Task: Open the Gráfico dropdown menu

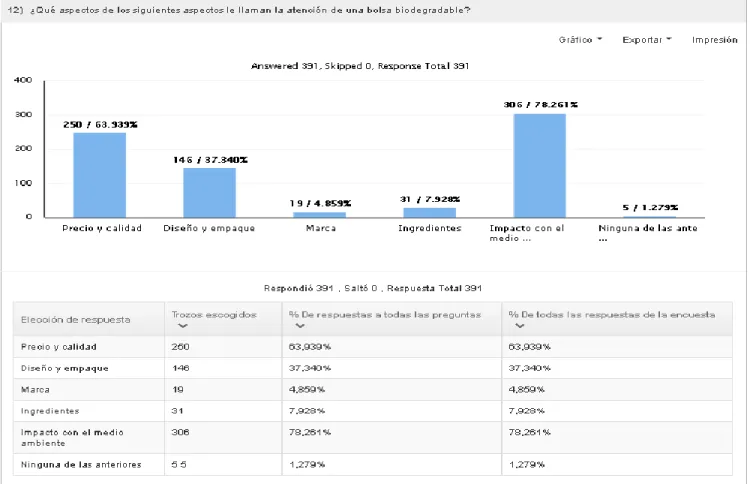Action: tap(580, 40)
